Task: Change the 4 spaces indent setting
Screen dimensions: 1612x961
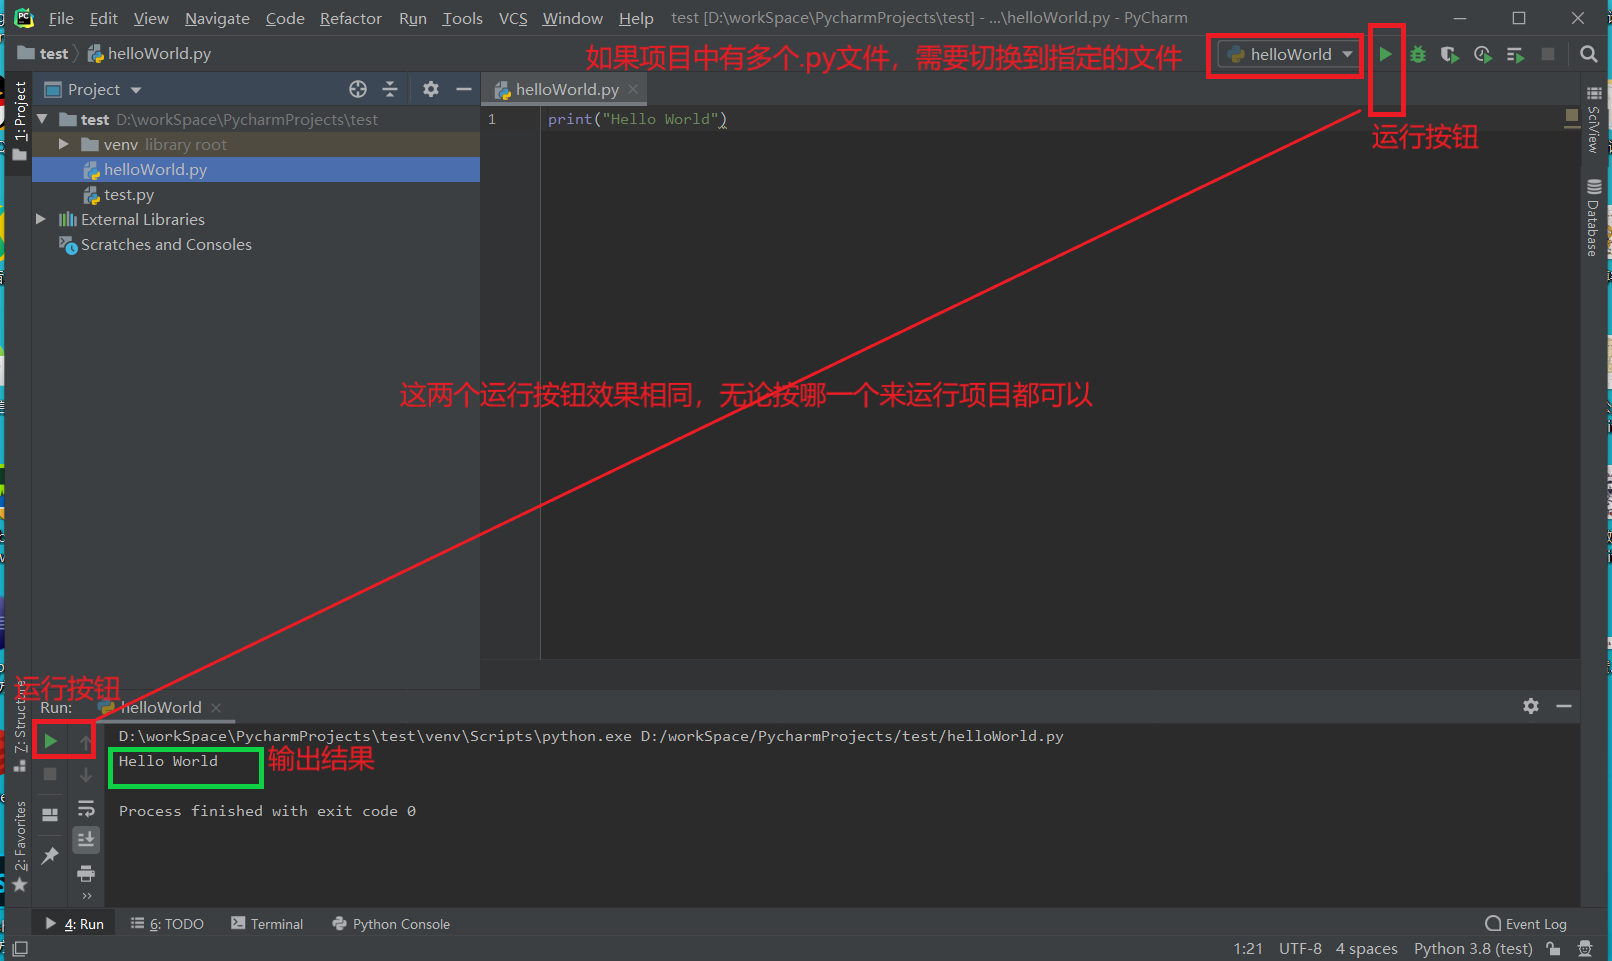Action: coord(1366,948)
